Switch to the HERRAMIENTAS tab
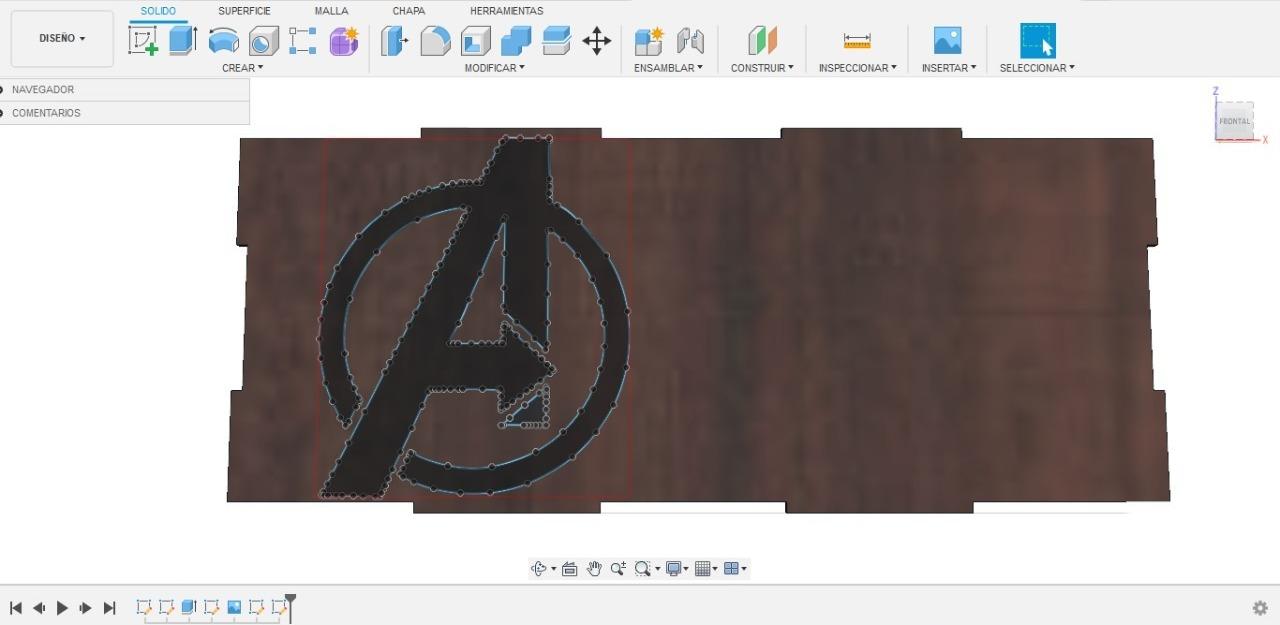1280x625 pixels. (507, 11)
